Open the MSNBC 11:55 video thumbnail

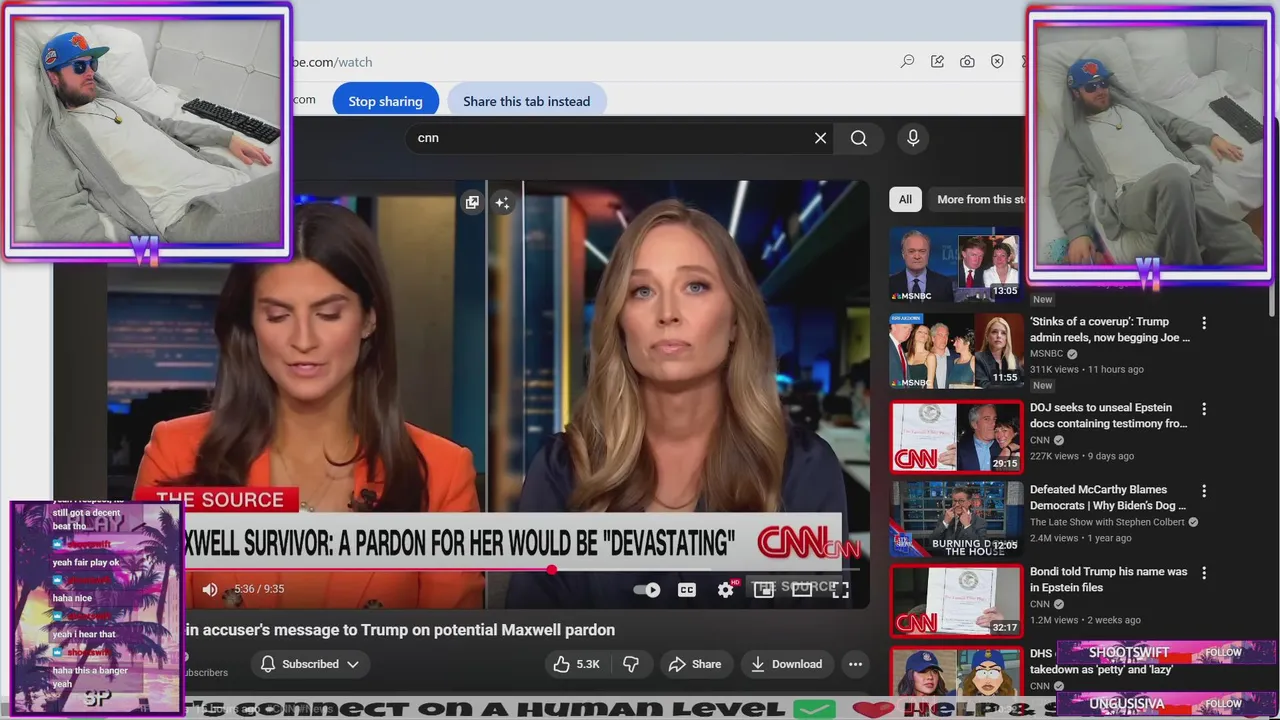click(x=956, y=351)
